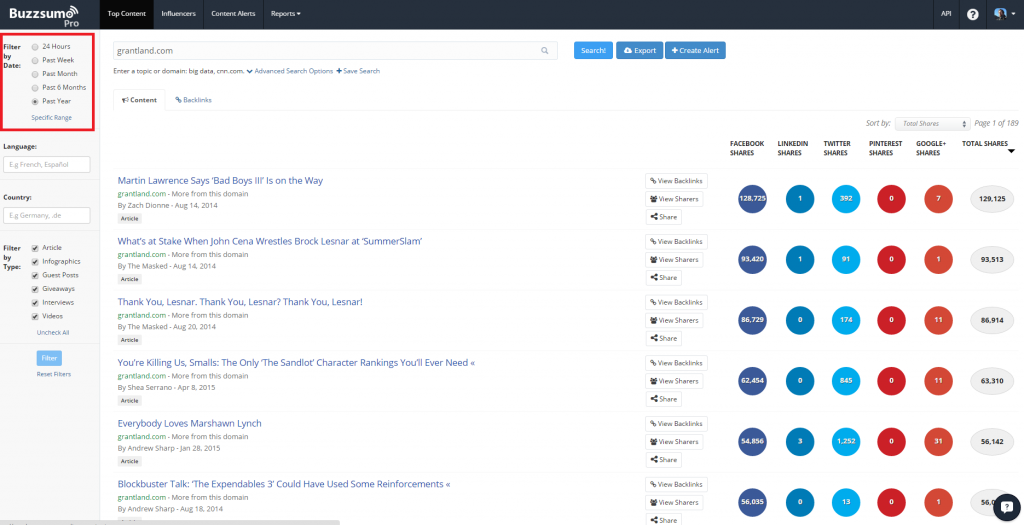Click View Sharers for Everybody Loves Marshawn Lynch
The height and width of the screenshot is (525, 1024).
[674, 441]
